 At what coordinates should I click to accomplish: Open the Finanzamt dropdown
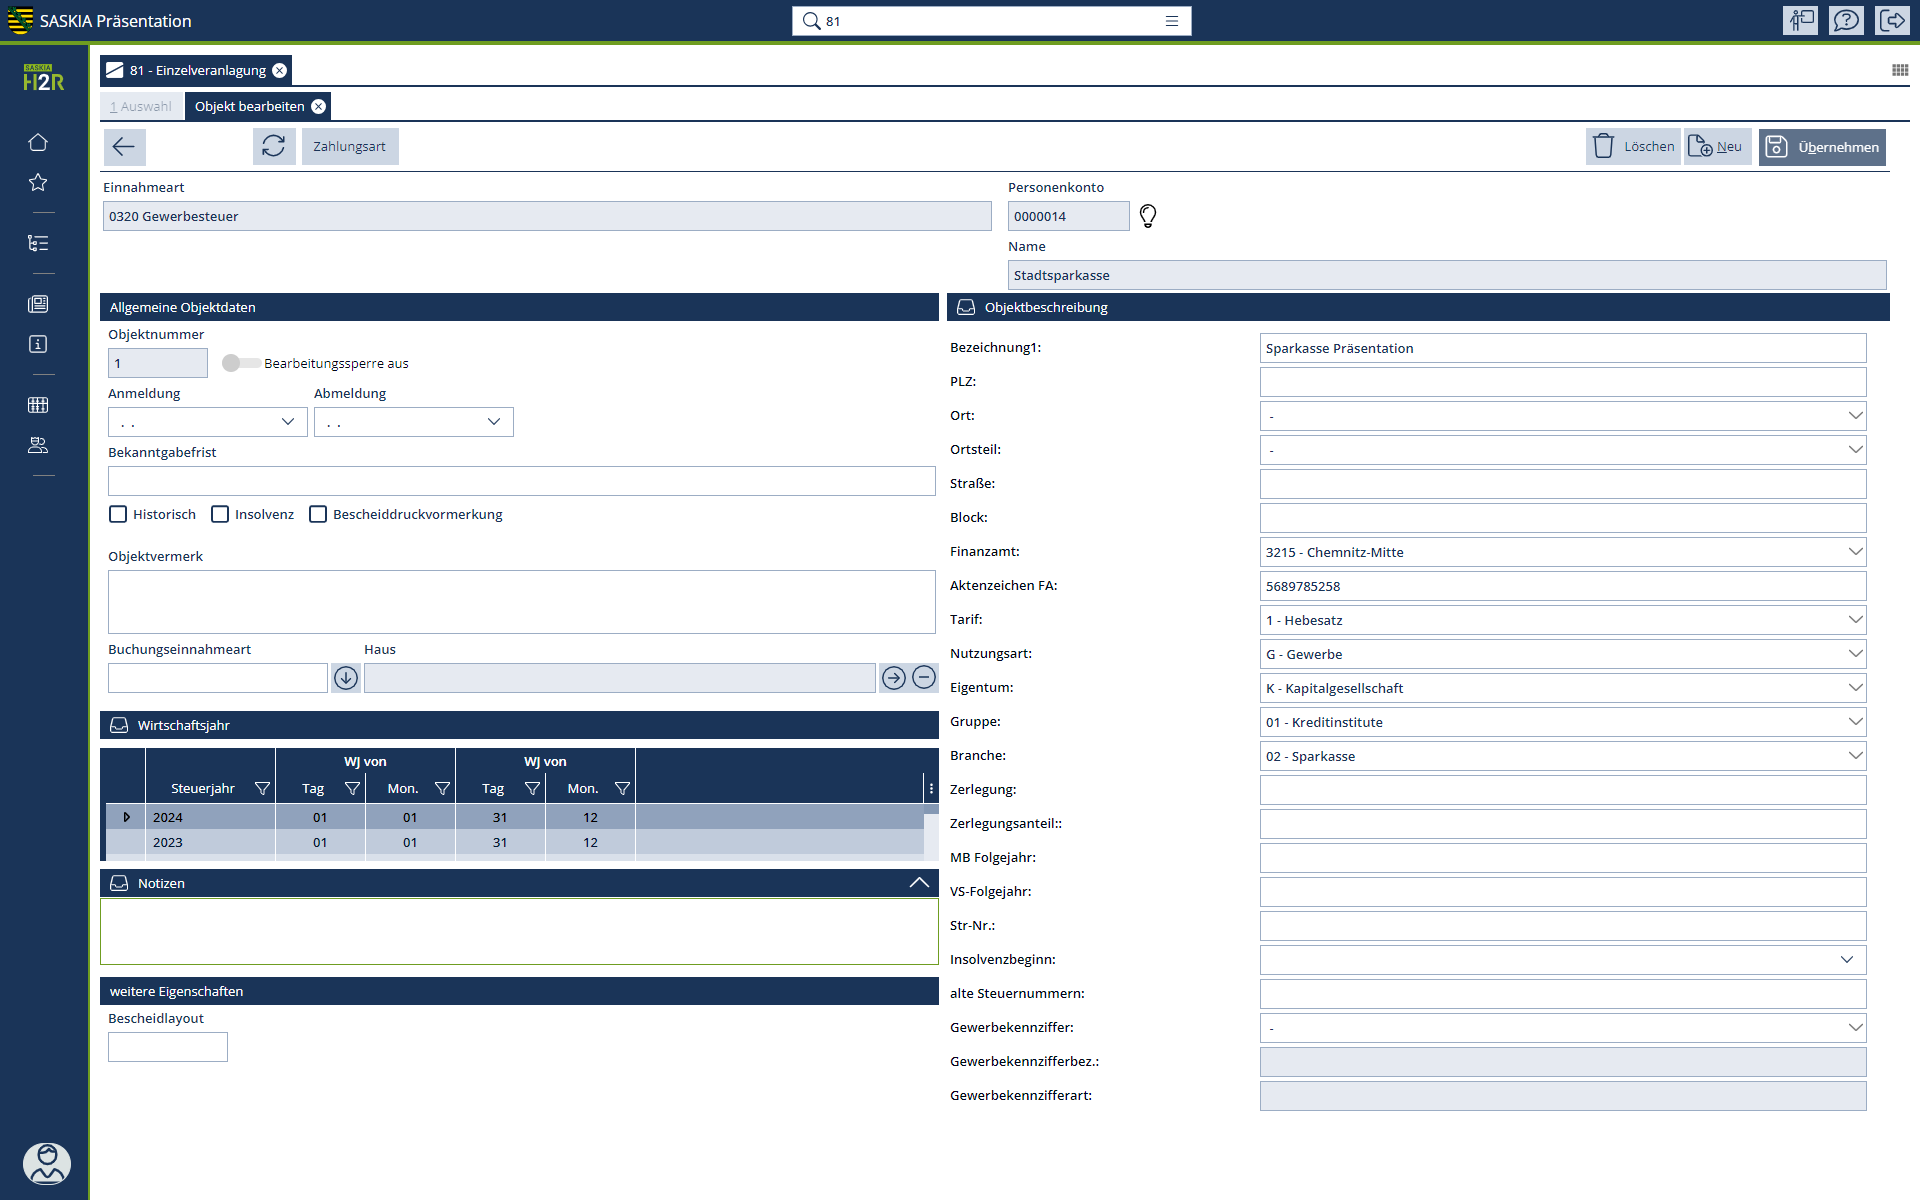[1855, 552]
